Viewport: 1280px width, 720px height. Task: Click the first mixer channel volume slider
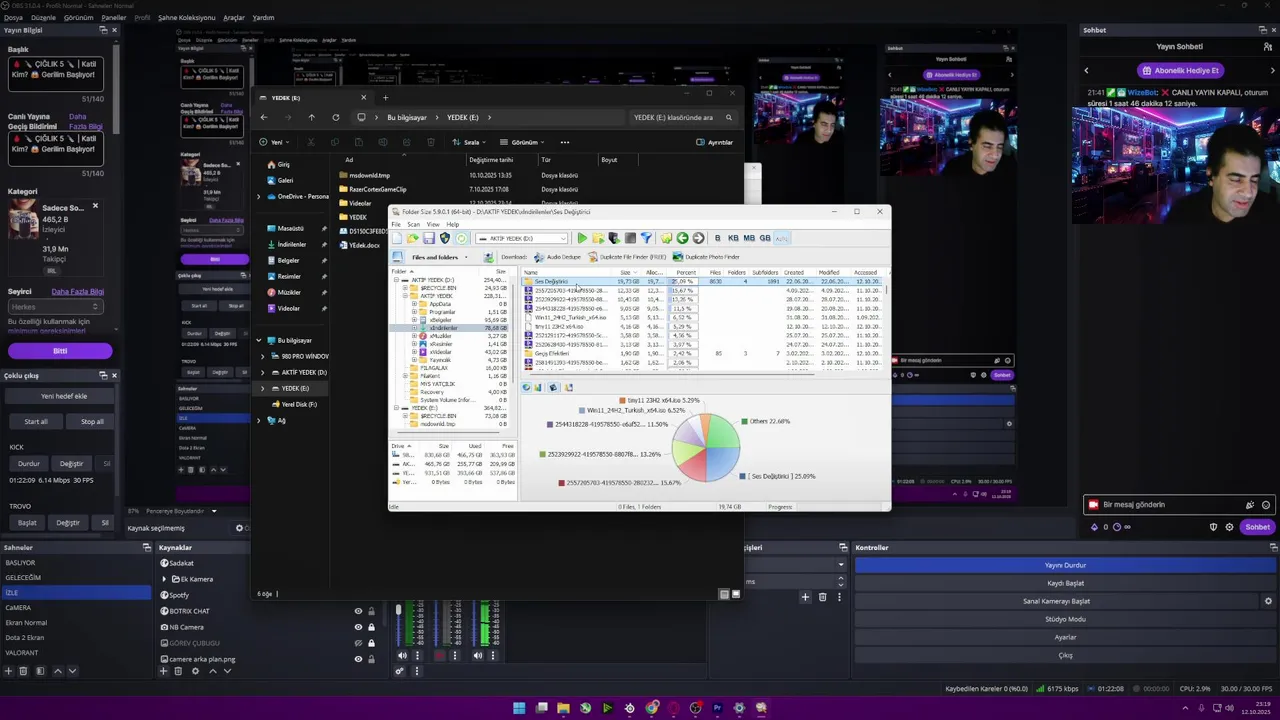point(398,626)
